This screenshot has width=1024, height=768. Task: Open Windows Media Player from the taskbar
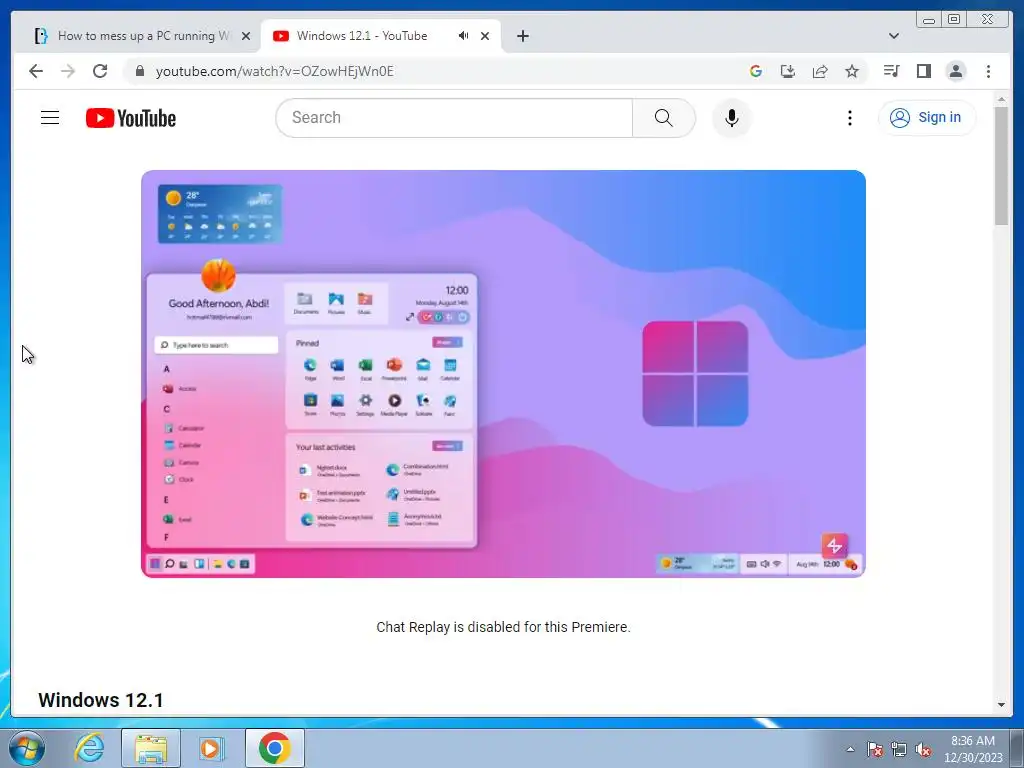click(212, 748)
